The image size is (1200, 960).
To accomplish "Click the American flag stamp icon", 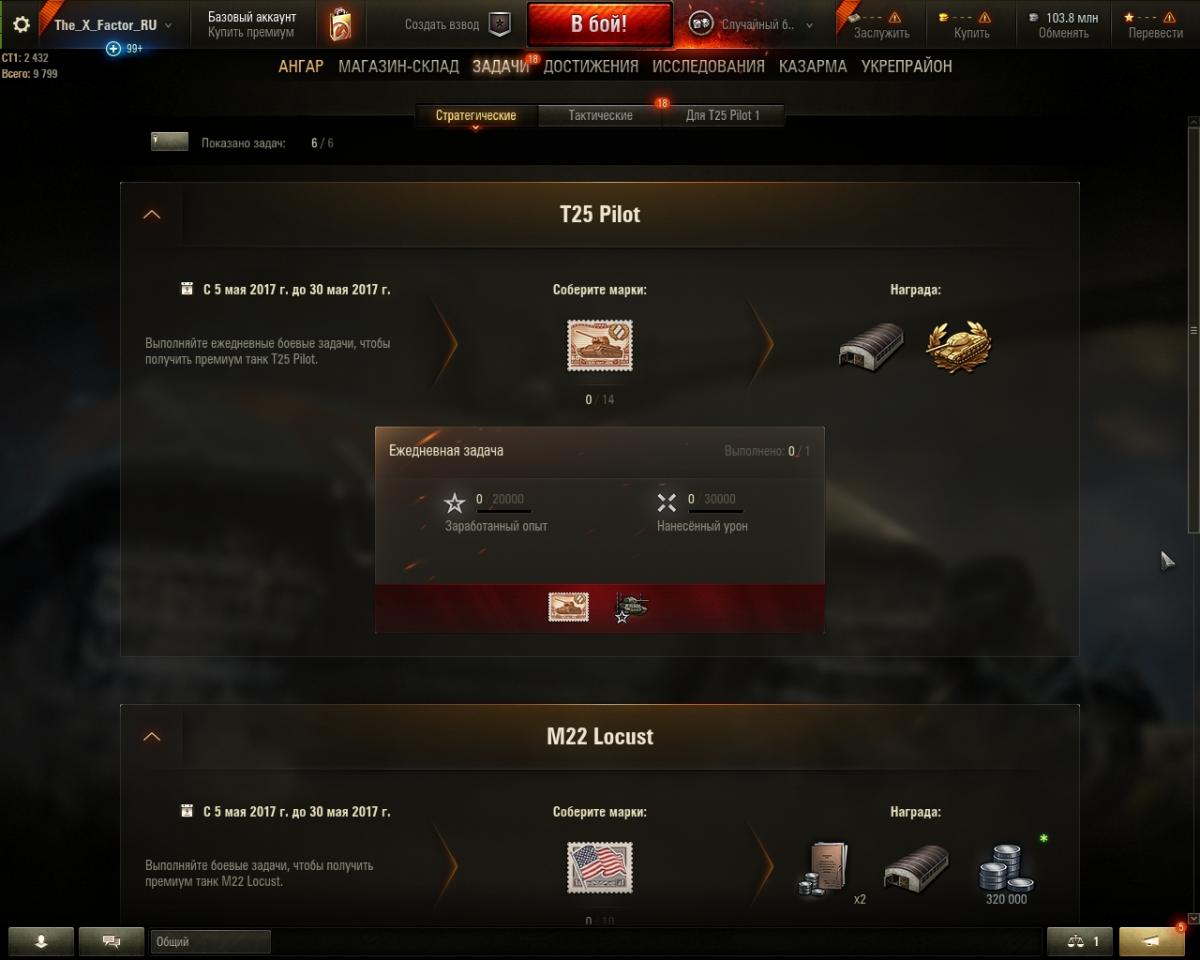I will pos(600,867).
